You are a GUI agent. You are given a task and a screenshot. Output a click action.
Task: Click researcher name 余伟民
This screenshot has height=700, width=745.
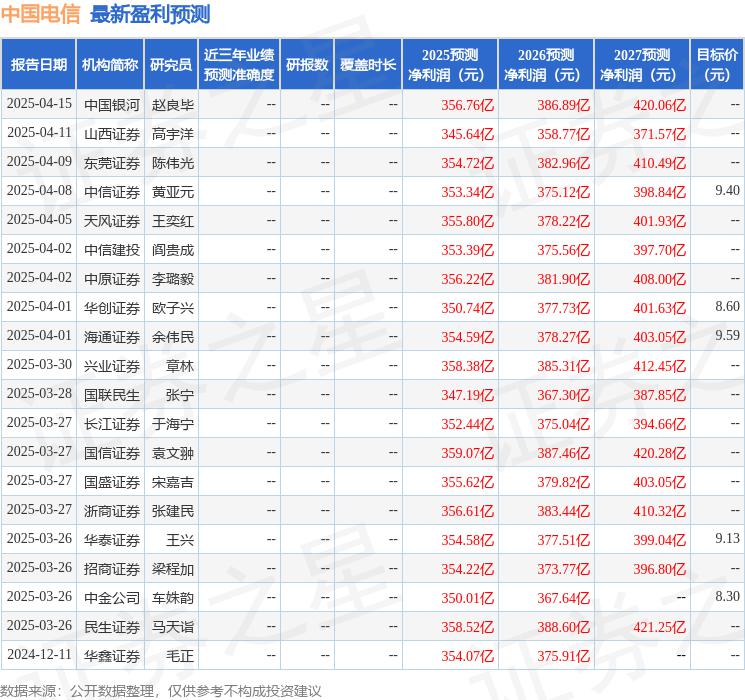click(173, 337)
